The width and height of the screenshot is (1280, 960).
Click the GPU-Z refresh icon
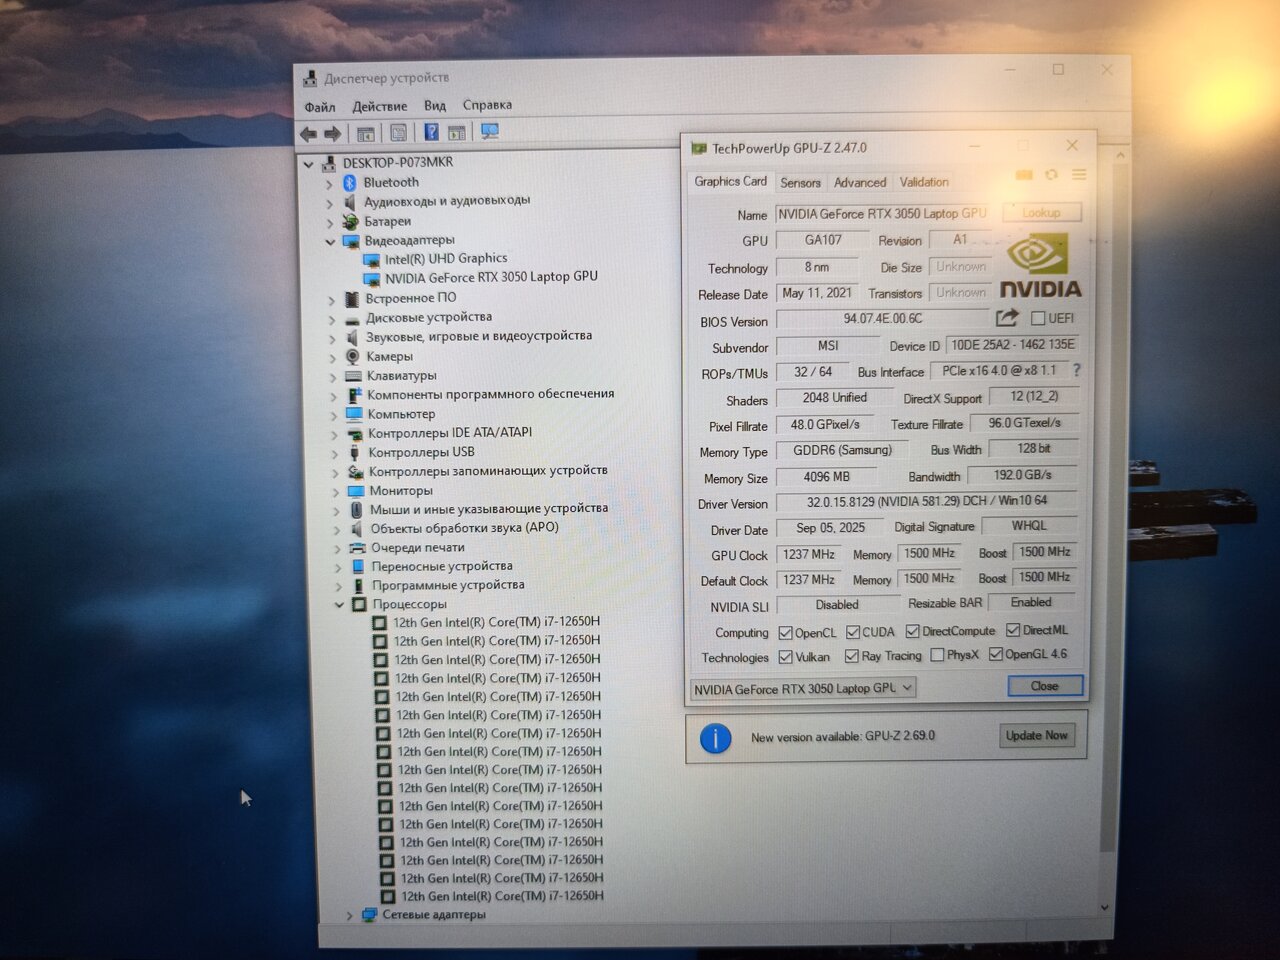1051,175
